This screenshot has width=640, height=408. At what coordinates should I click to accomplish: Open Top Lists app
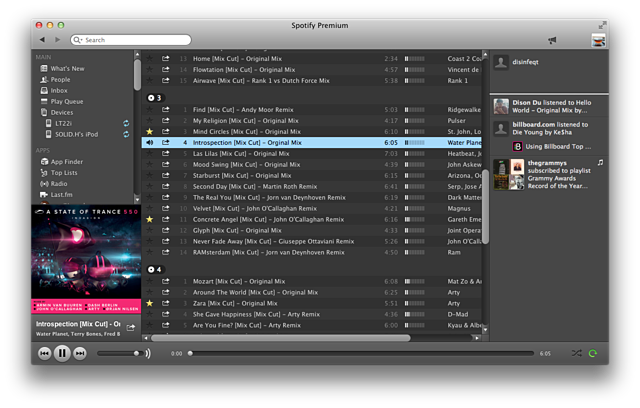point(59,173)
